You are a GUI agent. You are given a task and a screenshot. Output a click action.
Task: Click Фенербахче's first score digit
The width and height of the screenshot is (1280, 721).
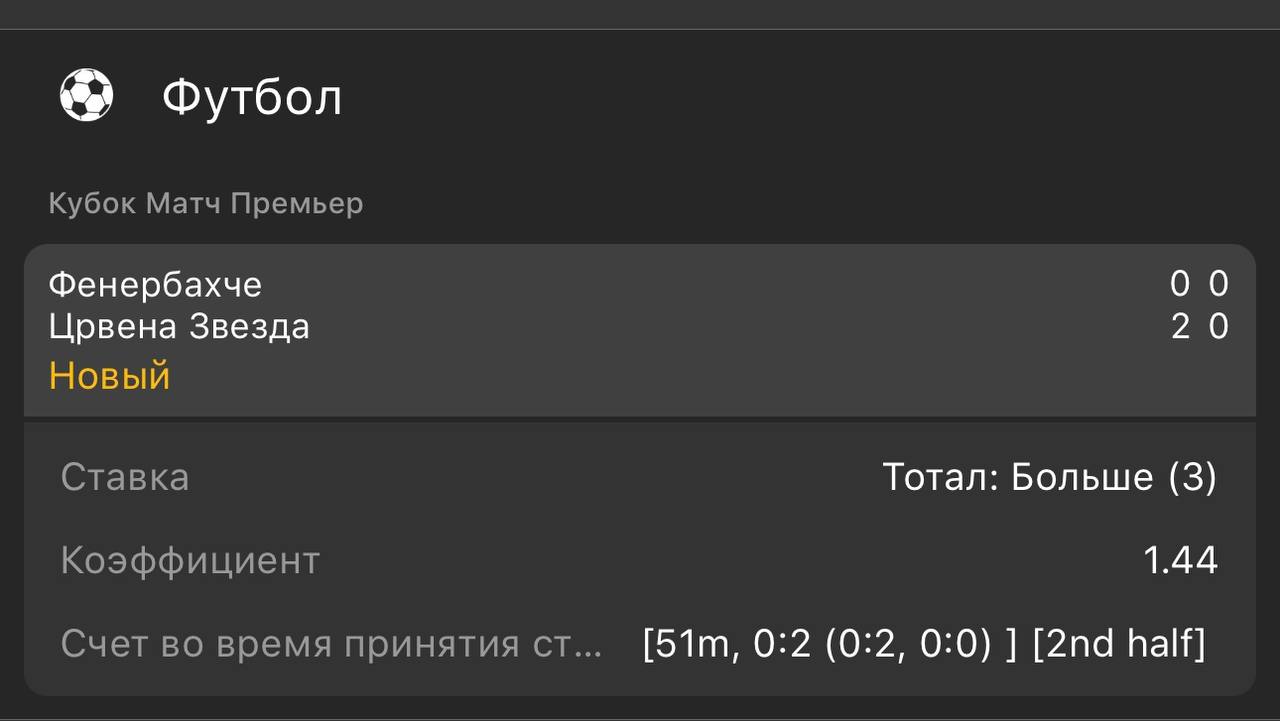[x=1180, y=285]
